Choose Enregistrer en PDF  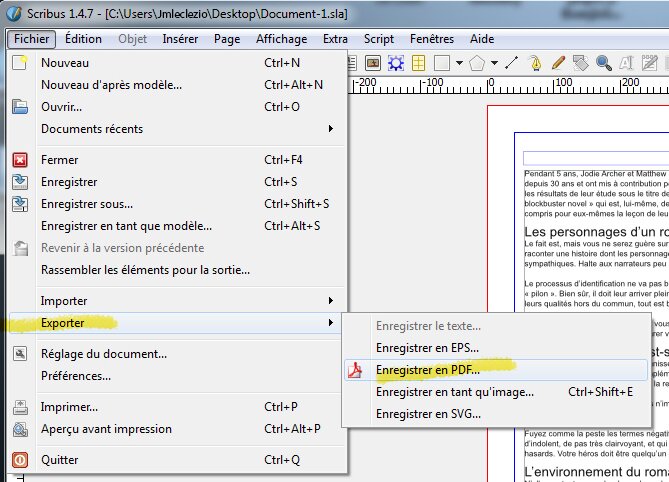click(496, 370)
